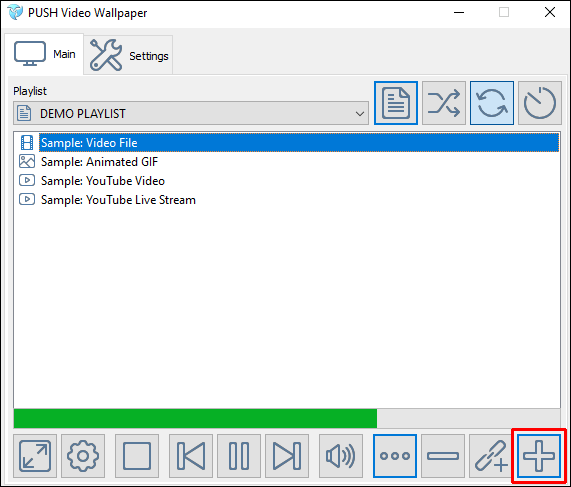Minimize the PUSH Video Wallpaper window
This screenshot has height=487, width=571.
tap(459, 12)
